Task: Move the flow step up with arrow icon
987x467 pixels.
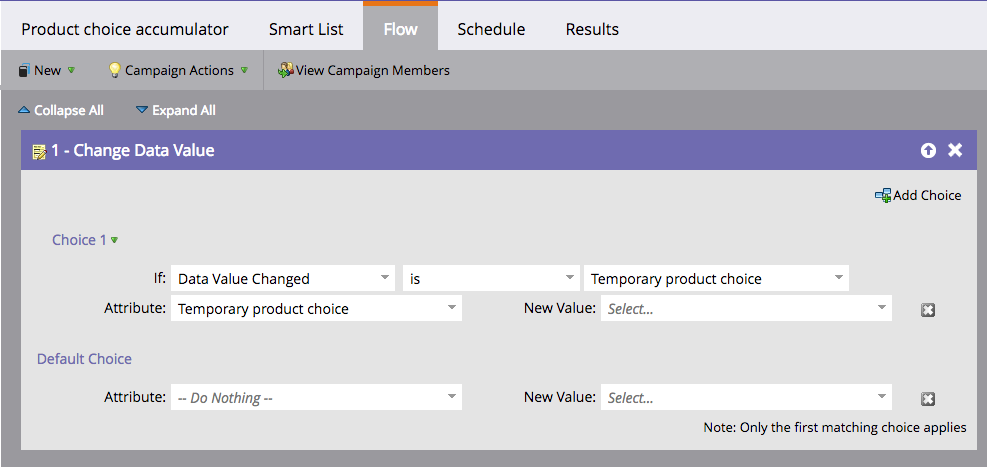Action: (928, 150)
